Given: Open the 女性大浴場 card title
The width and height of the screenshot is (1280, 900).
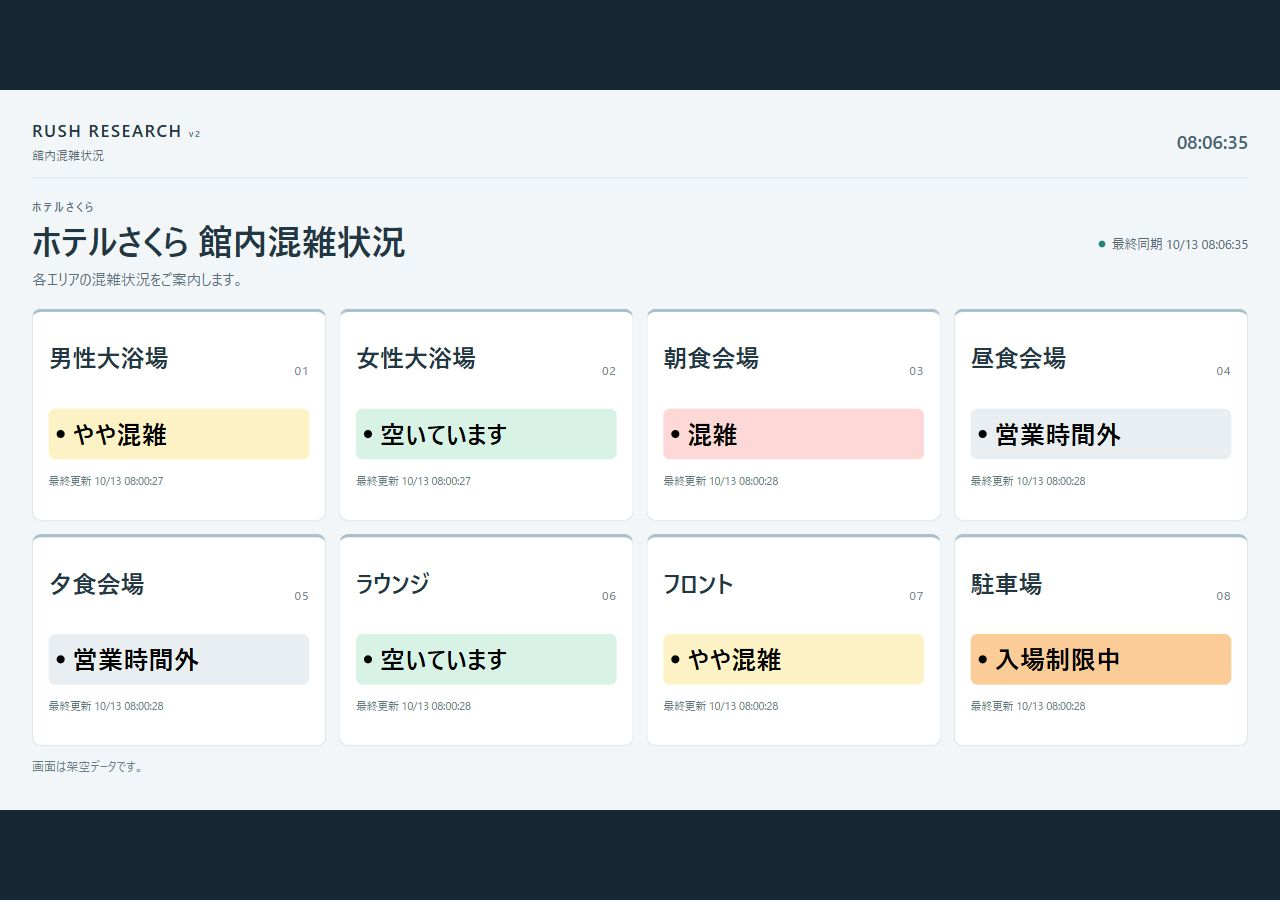Looking at the screenshot, I should [x=416, y=358].
